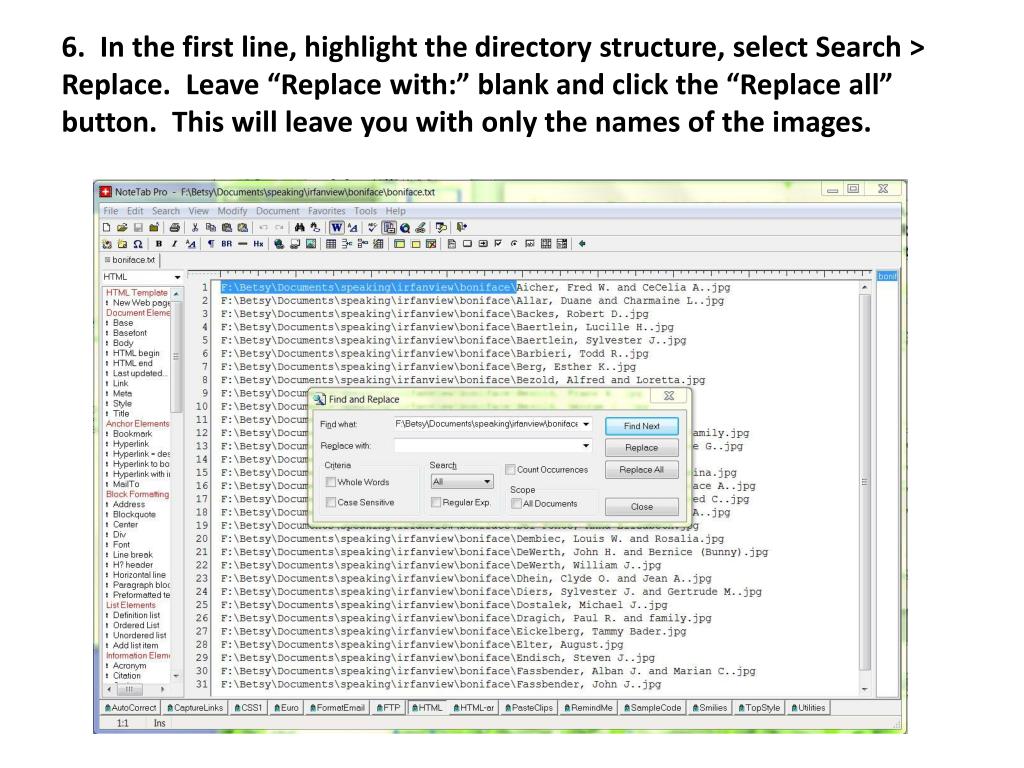
Task: Click line 26 text 'Dragich, Paul R. and family.jpg'
Action: 614,618
